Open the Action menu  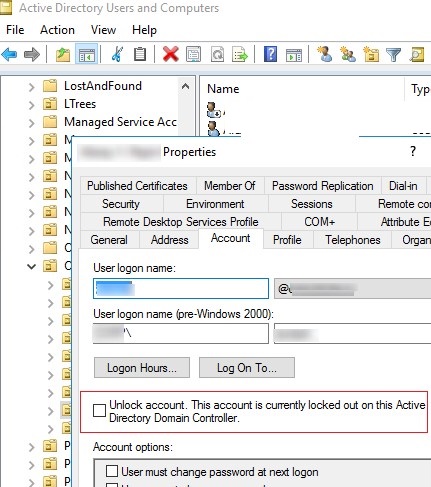pyautogui.click(x=57, y=30)
